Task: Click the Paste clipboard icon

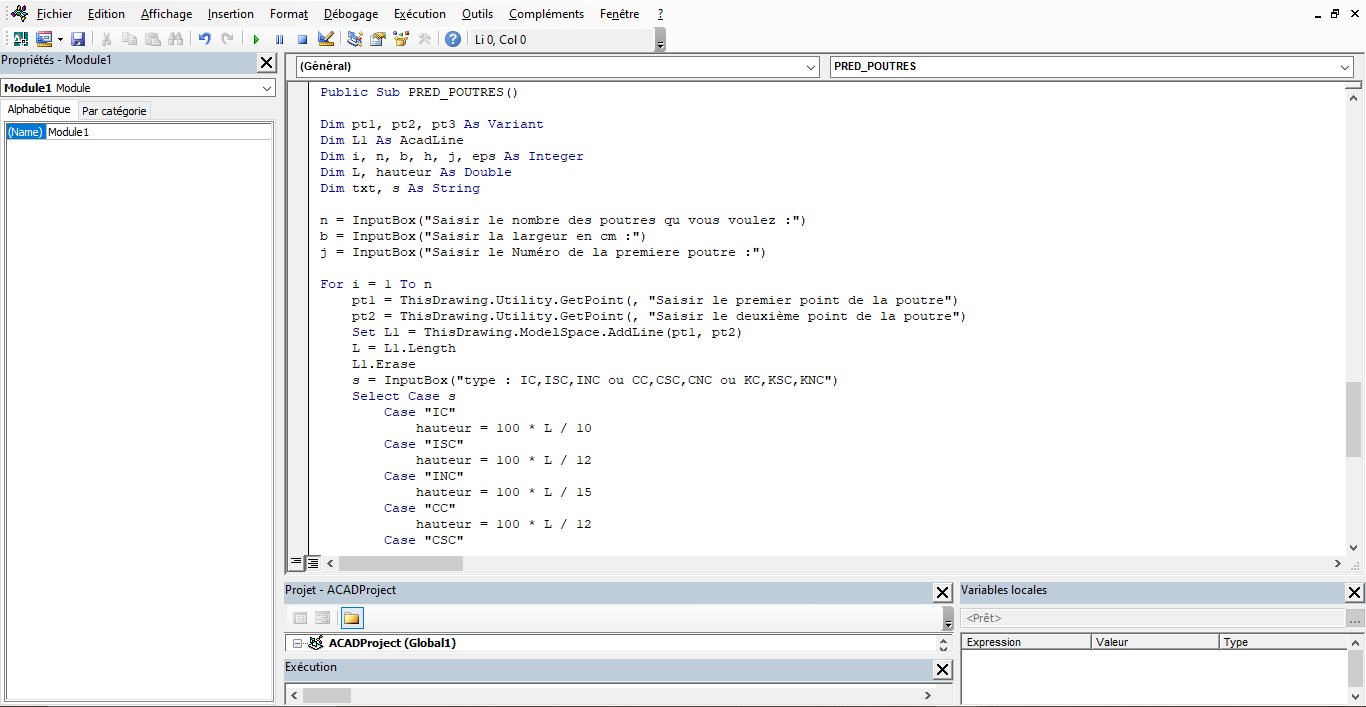Action: (152, 39)
